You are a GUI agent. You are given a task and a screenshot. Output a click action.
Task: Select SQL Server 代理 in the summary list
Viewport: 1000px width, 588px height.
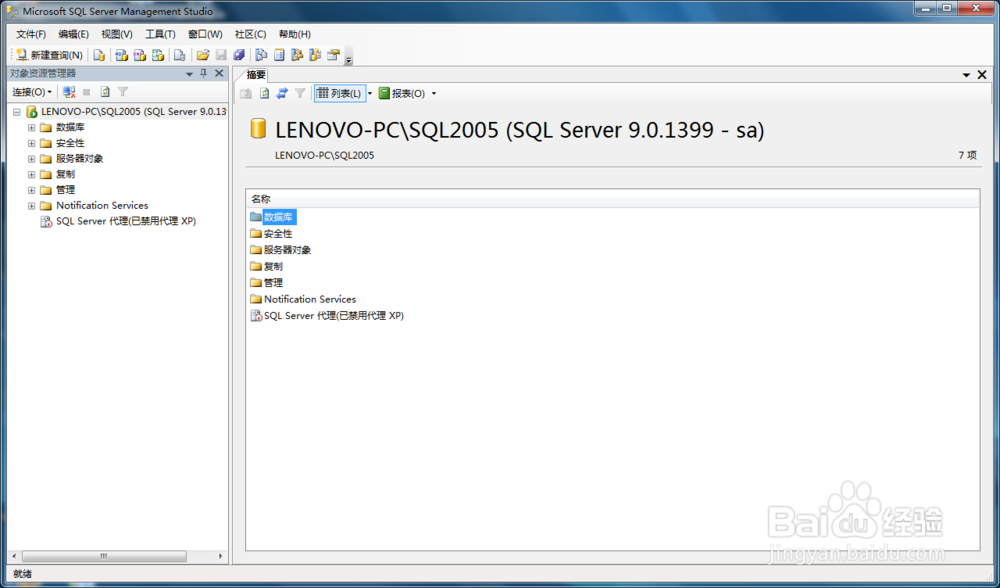(x=327, y=316)
